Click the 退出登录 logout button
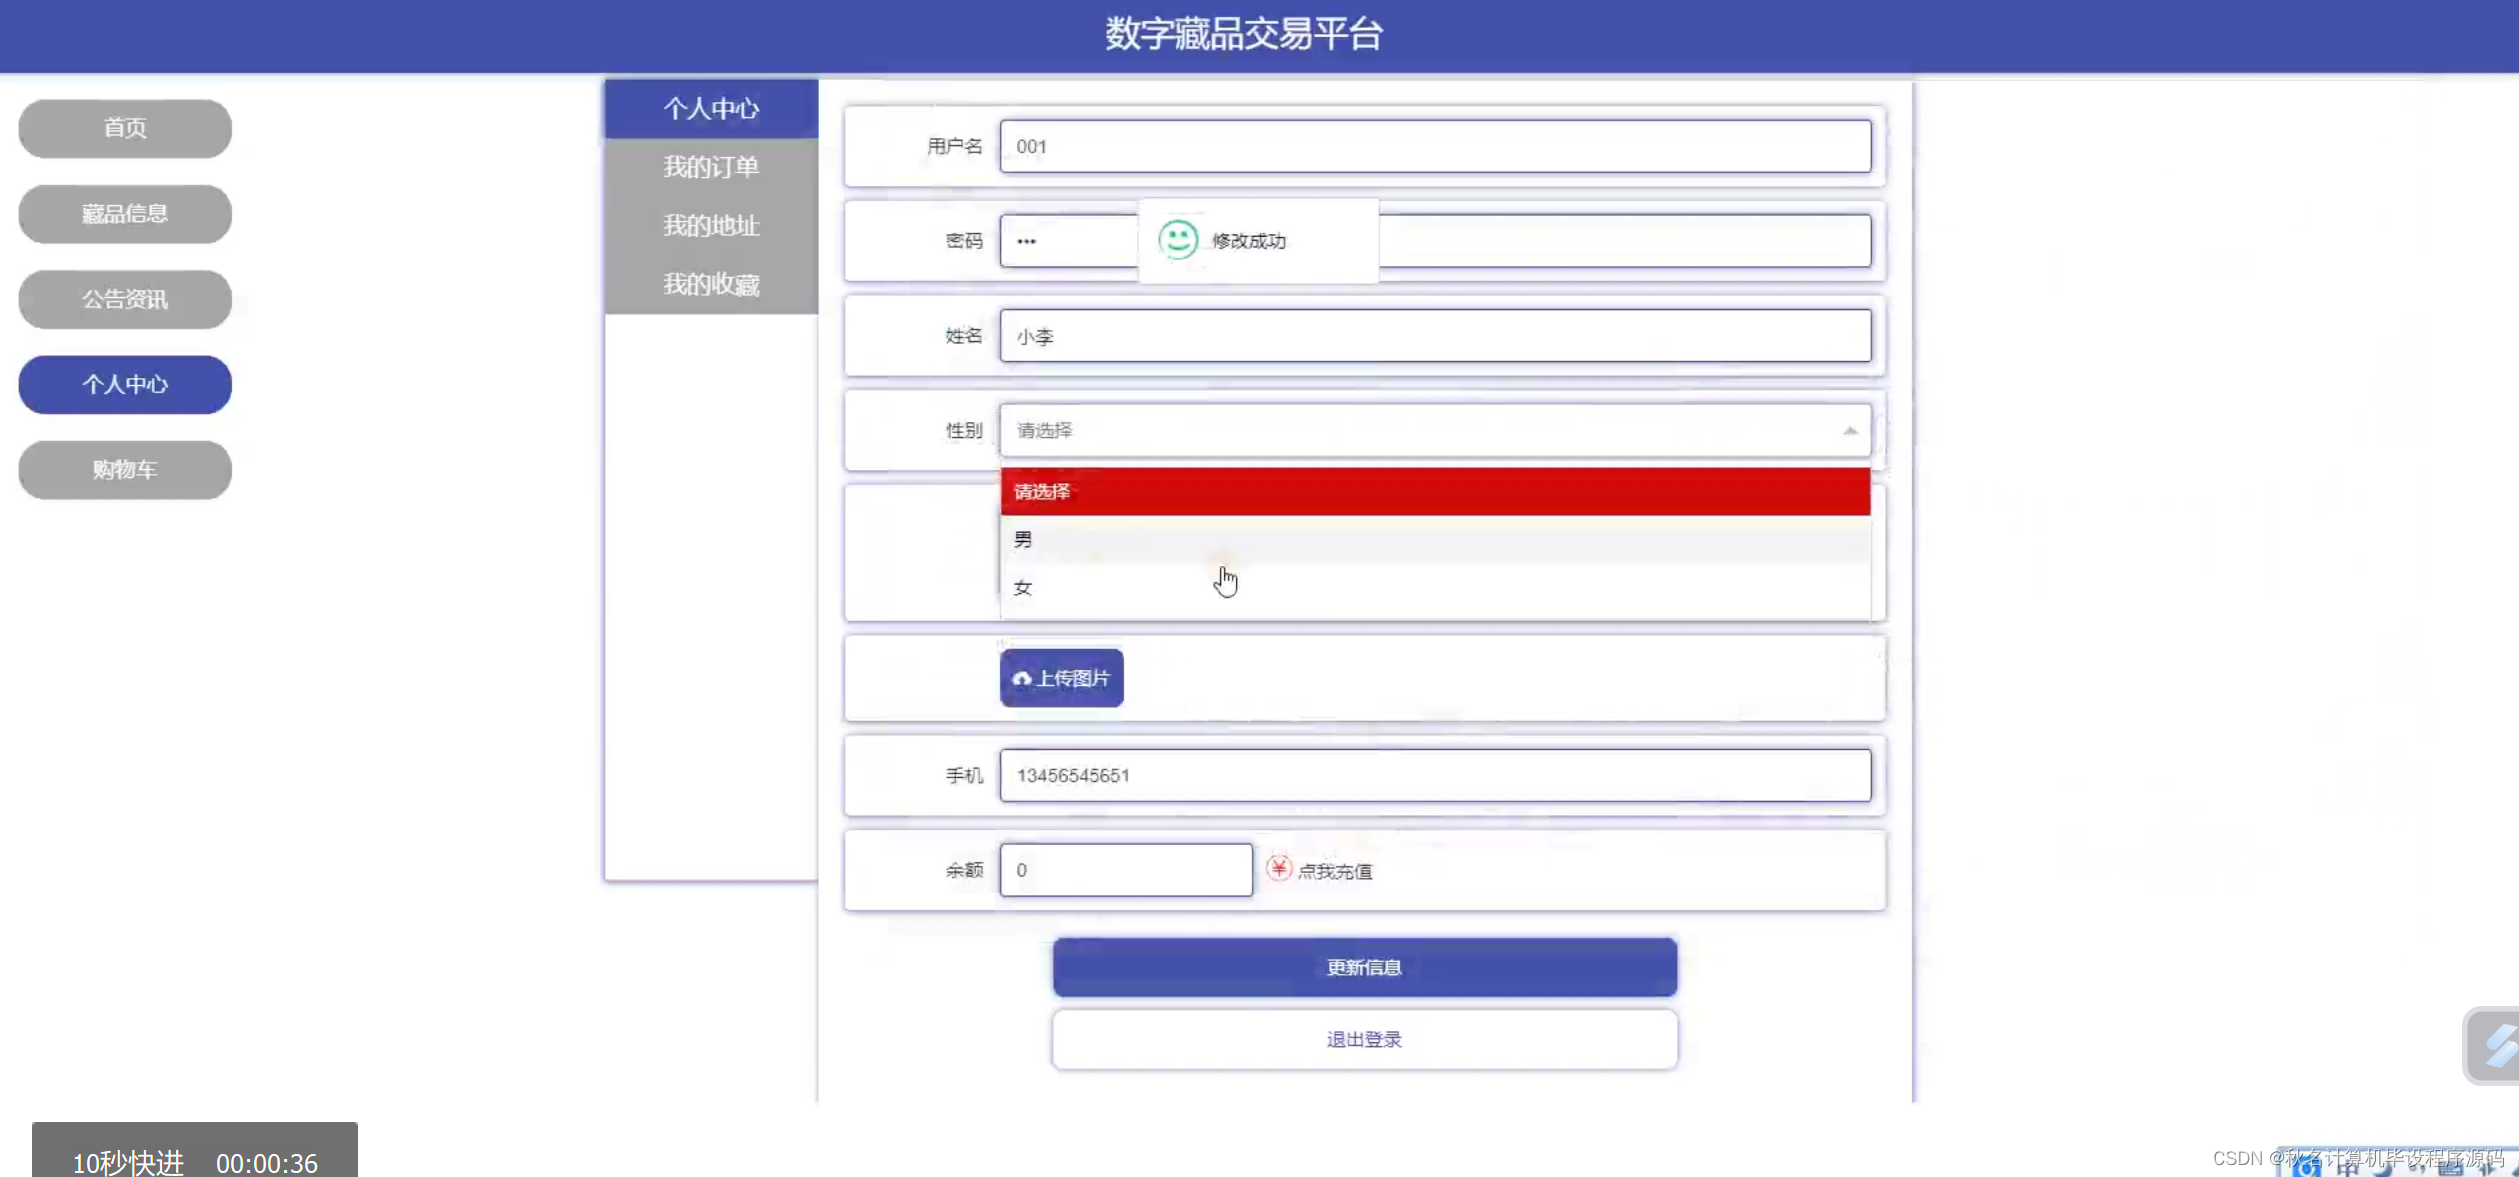2519x1177 pixels. [1363, 1039]
